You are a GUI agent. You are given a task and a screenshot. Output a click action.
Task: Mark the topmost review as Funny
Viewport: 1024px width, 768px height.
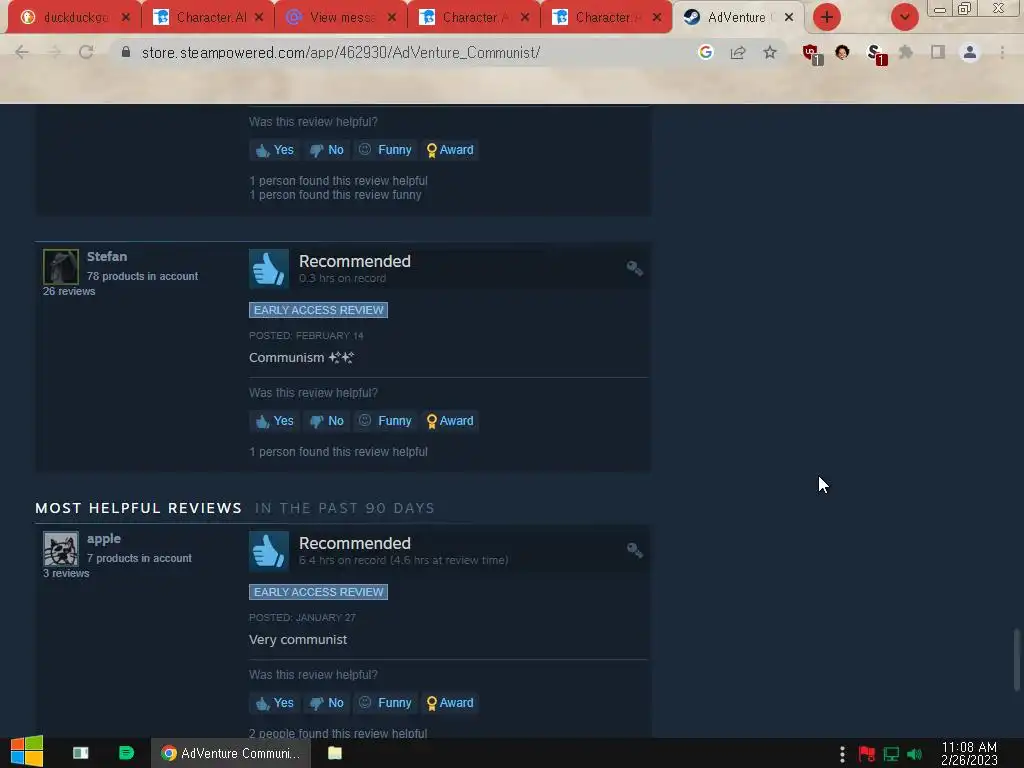point(385,150)
